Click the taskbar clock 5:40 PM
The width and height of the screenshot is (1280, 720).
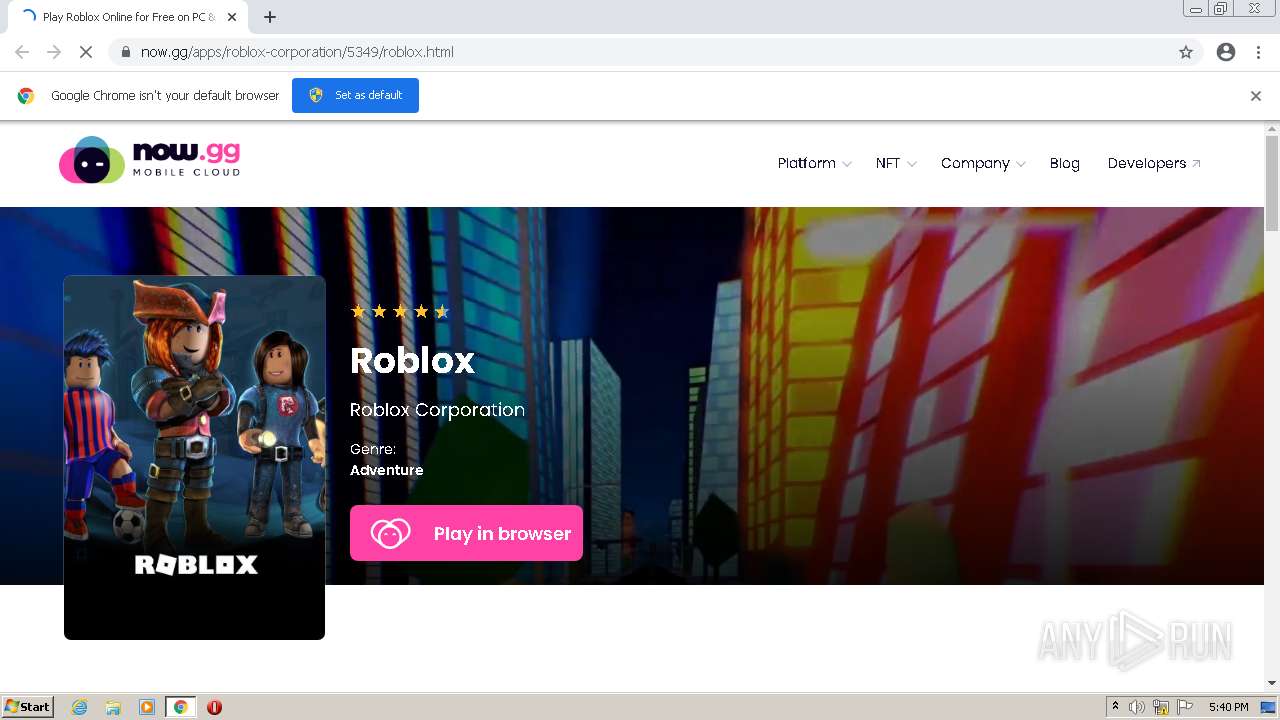tap(1228, 707)
